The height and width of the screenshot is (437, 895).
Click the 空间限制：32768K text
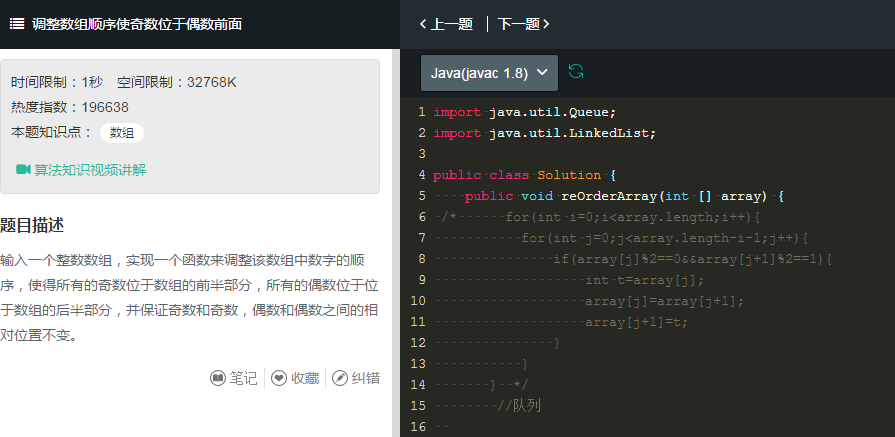pos(176,83)
